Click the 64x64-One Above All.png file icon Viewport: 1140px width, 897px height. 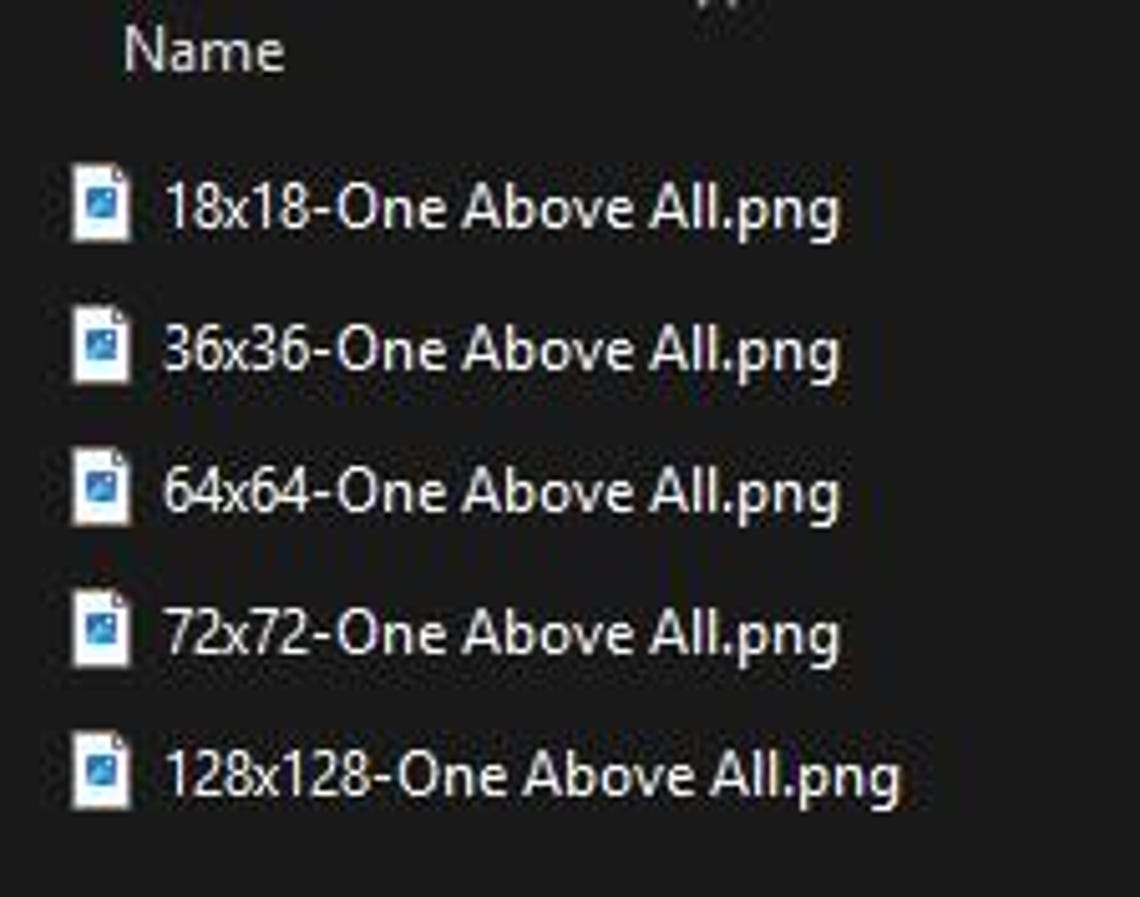101,486
